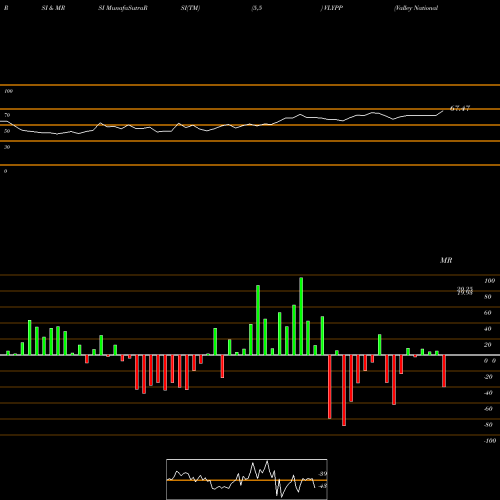Click the '(Valley National' company name text

pyautogui.click(x=416, y=8)
